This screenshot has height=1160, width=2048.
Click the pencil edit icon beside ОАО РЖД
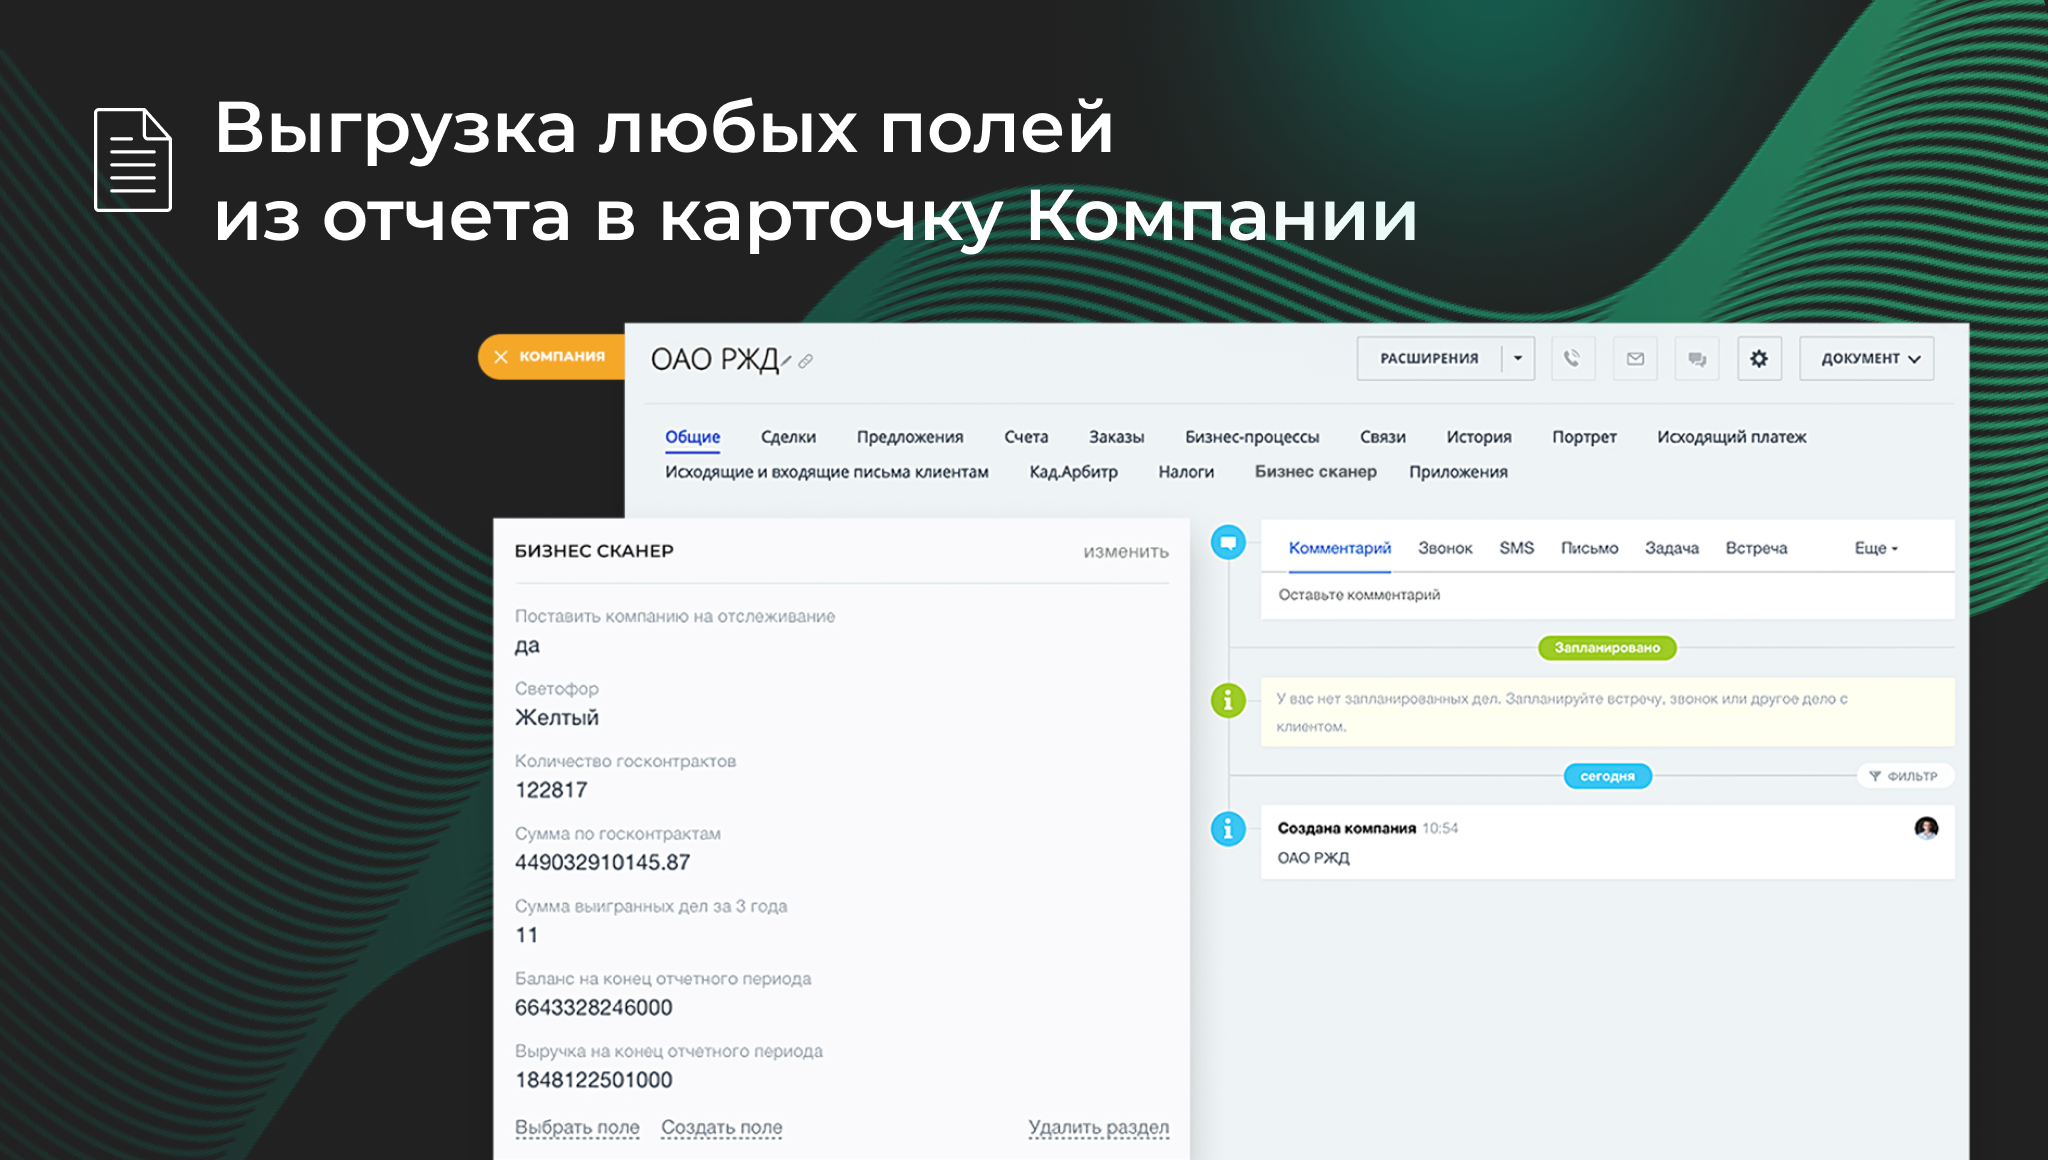787,361
